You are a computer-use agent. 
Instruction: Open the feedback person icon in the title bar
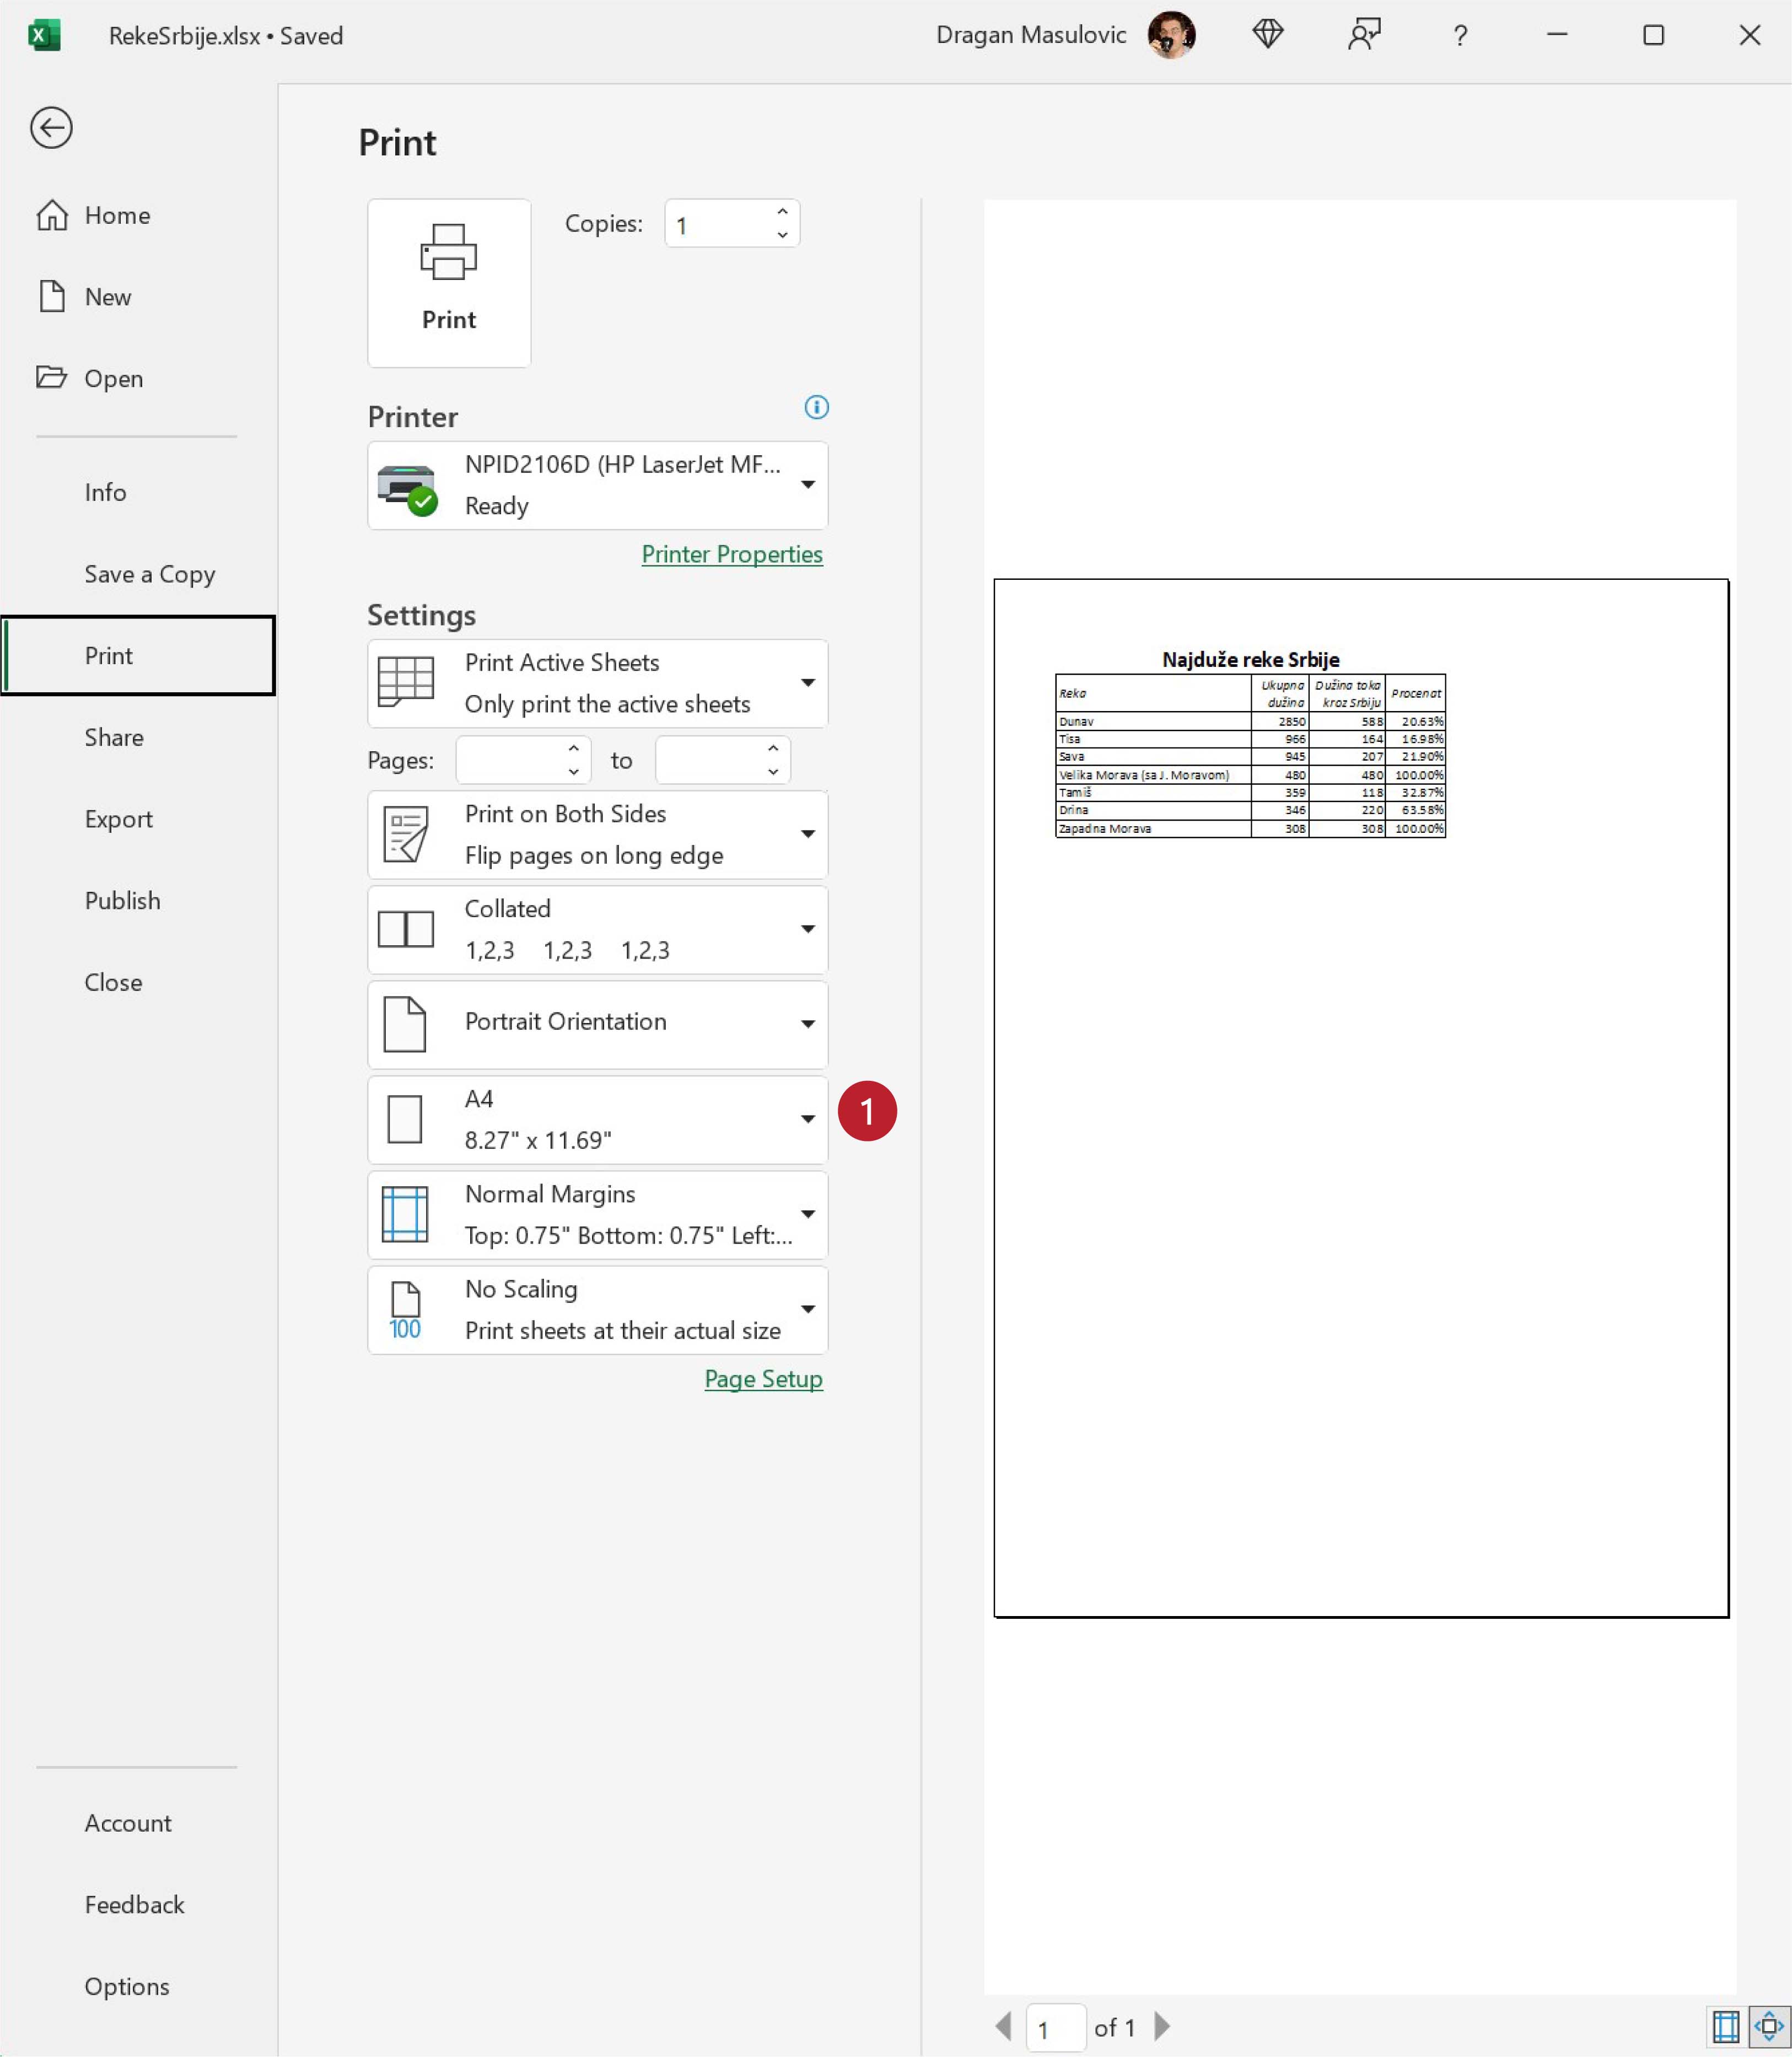[x=1363, y=35]
